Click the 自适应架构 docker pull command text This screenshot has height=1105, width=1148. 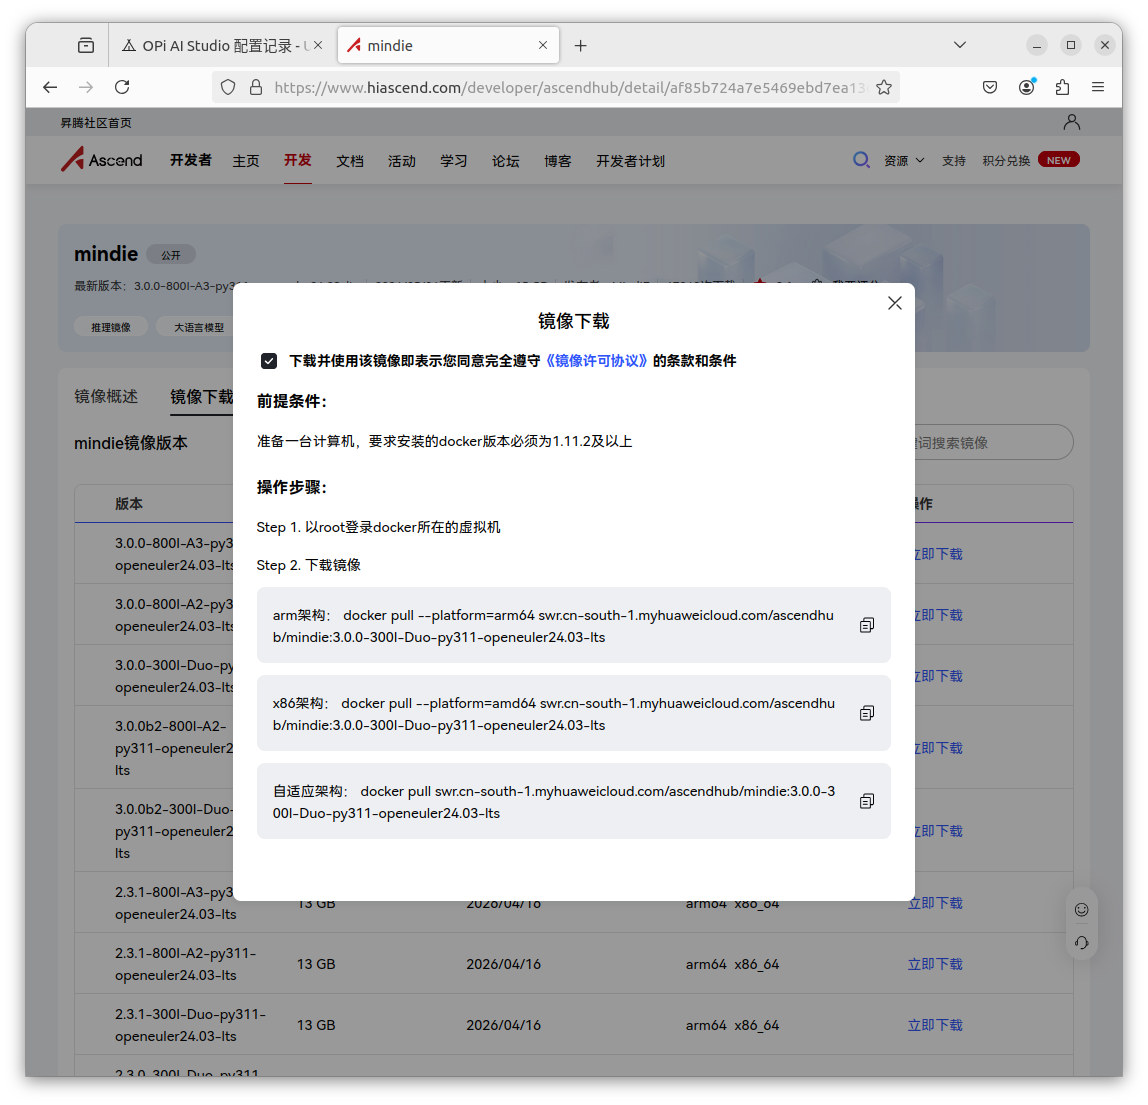[554, 802]
